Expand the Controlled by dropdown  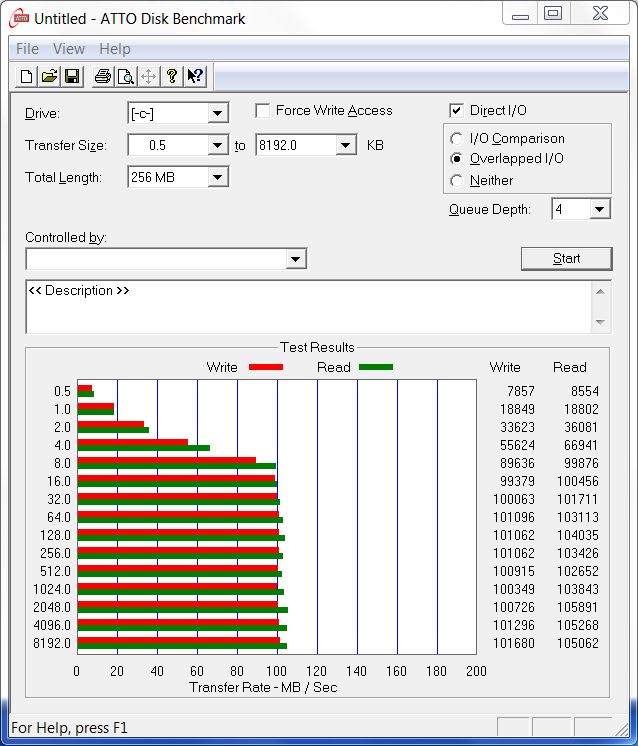[295, 259]
